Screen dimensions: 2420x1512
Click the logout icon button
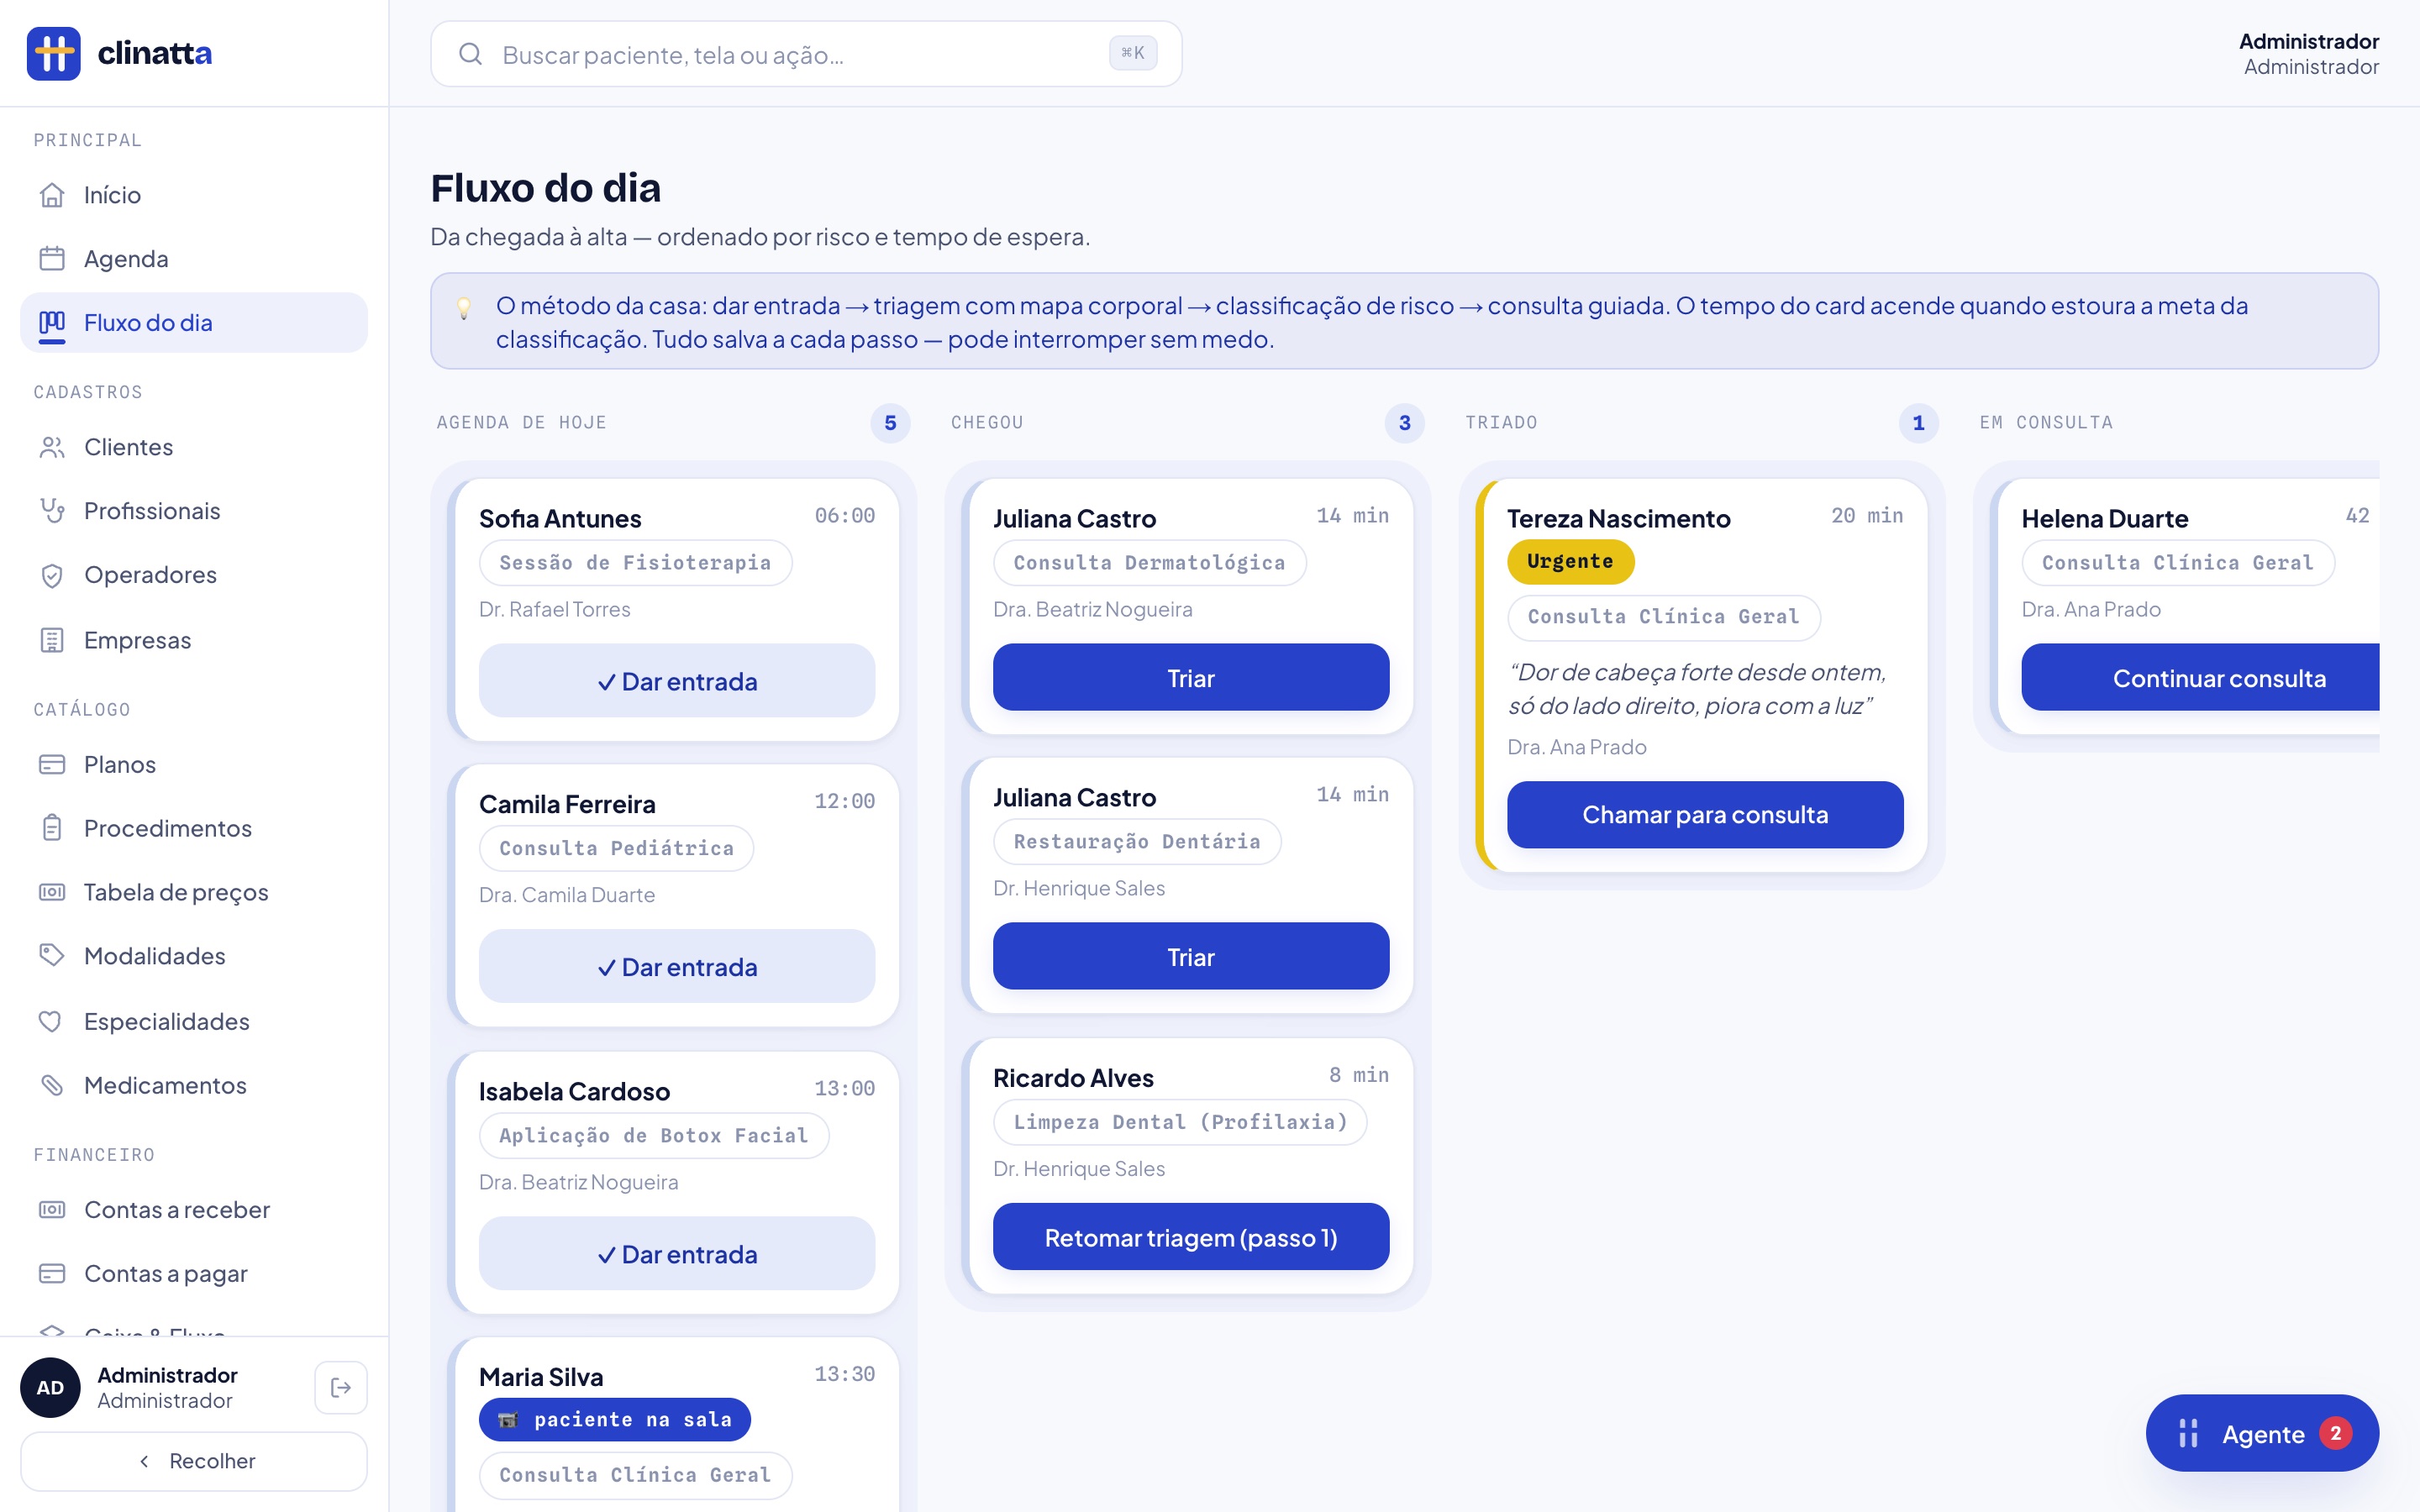point(341,1387)
